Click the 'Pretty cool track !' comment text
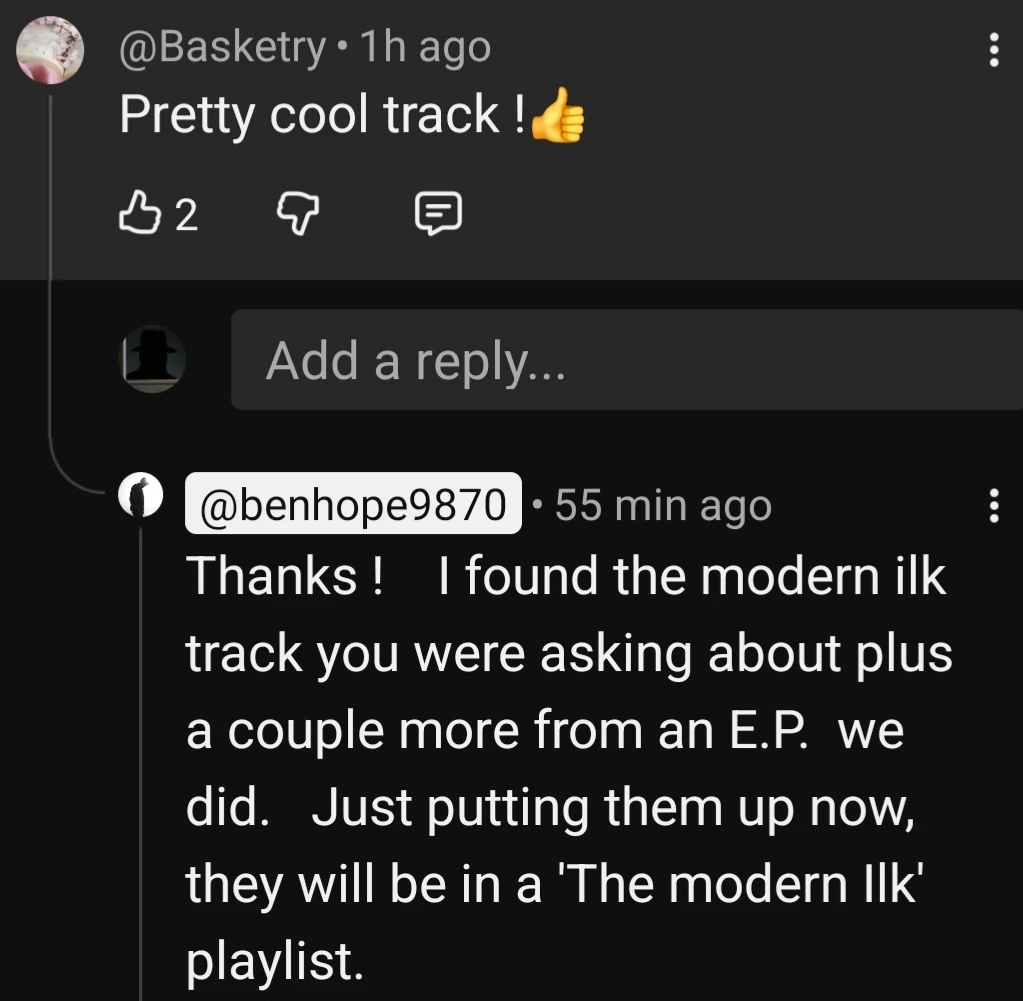 (x=322, y=115)
